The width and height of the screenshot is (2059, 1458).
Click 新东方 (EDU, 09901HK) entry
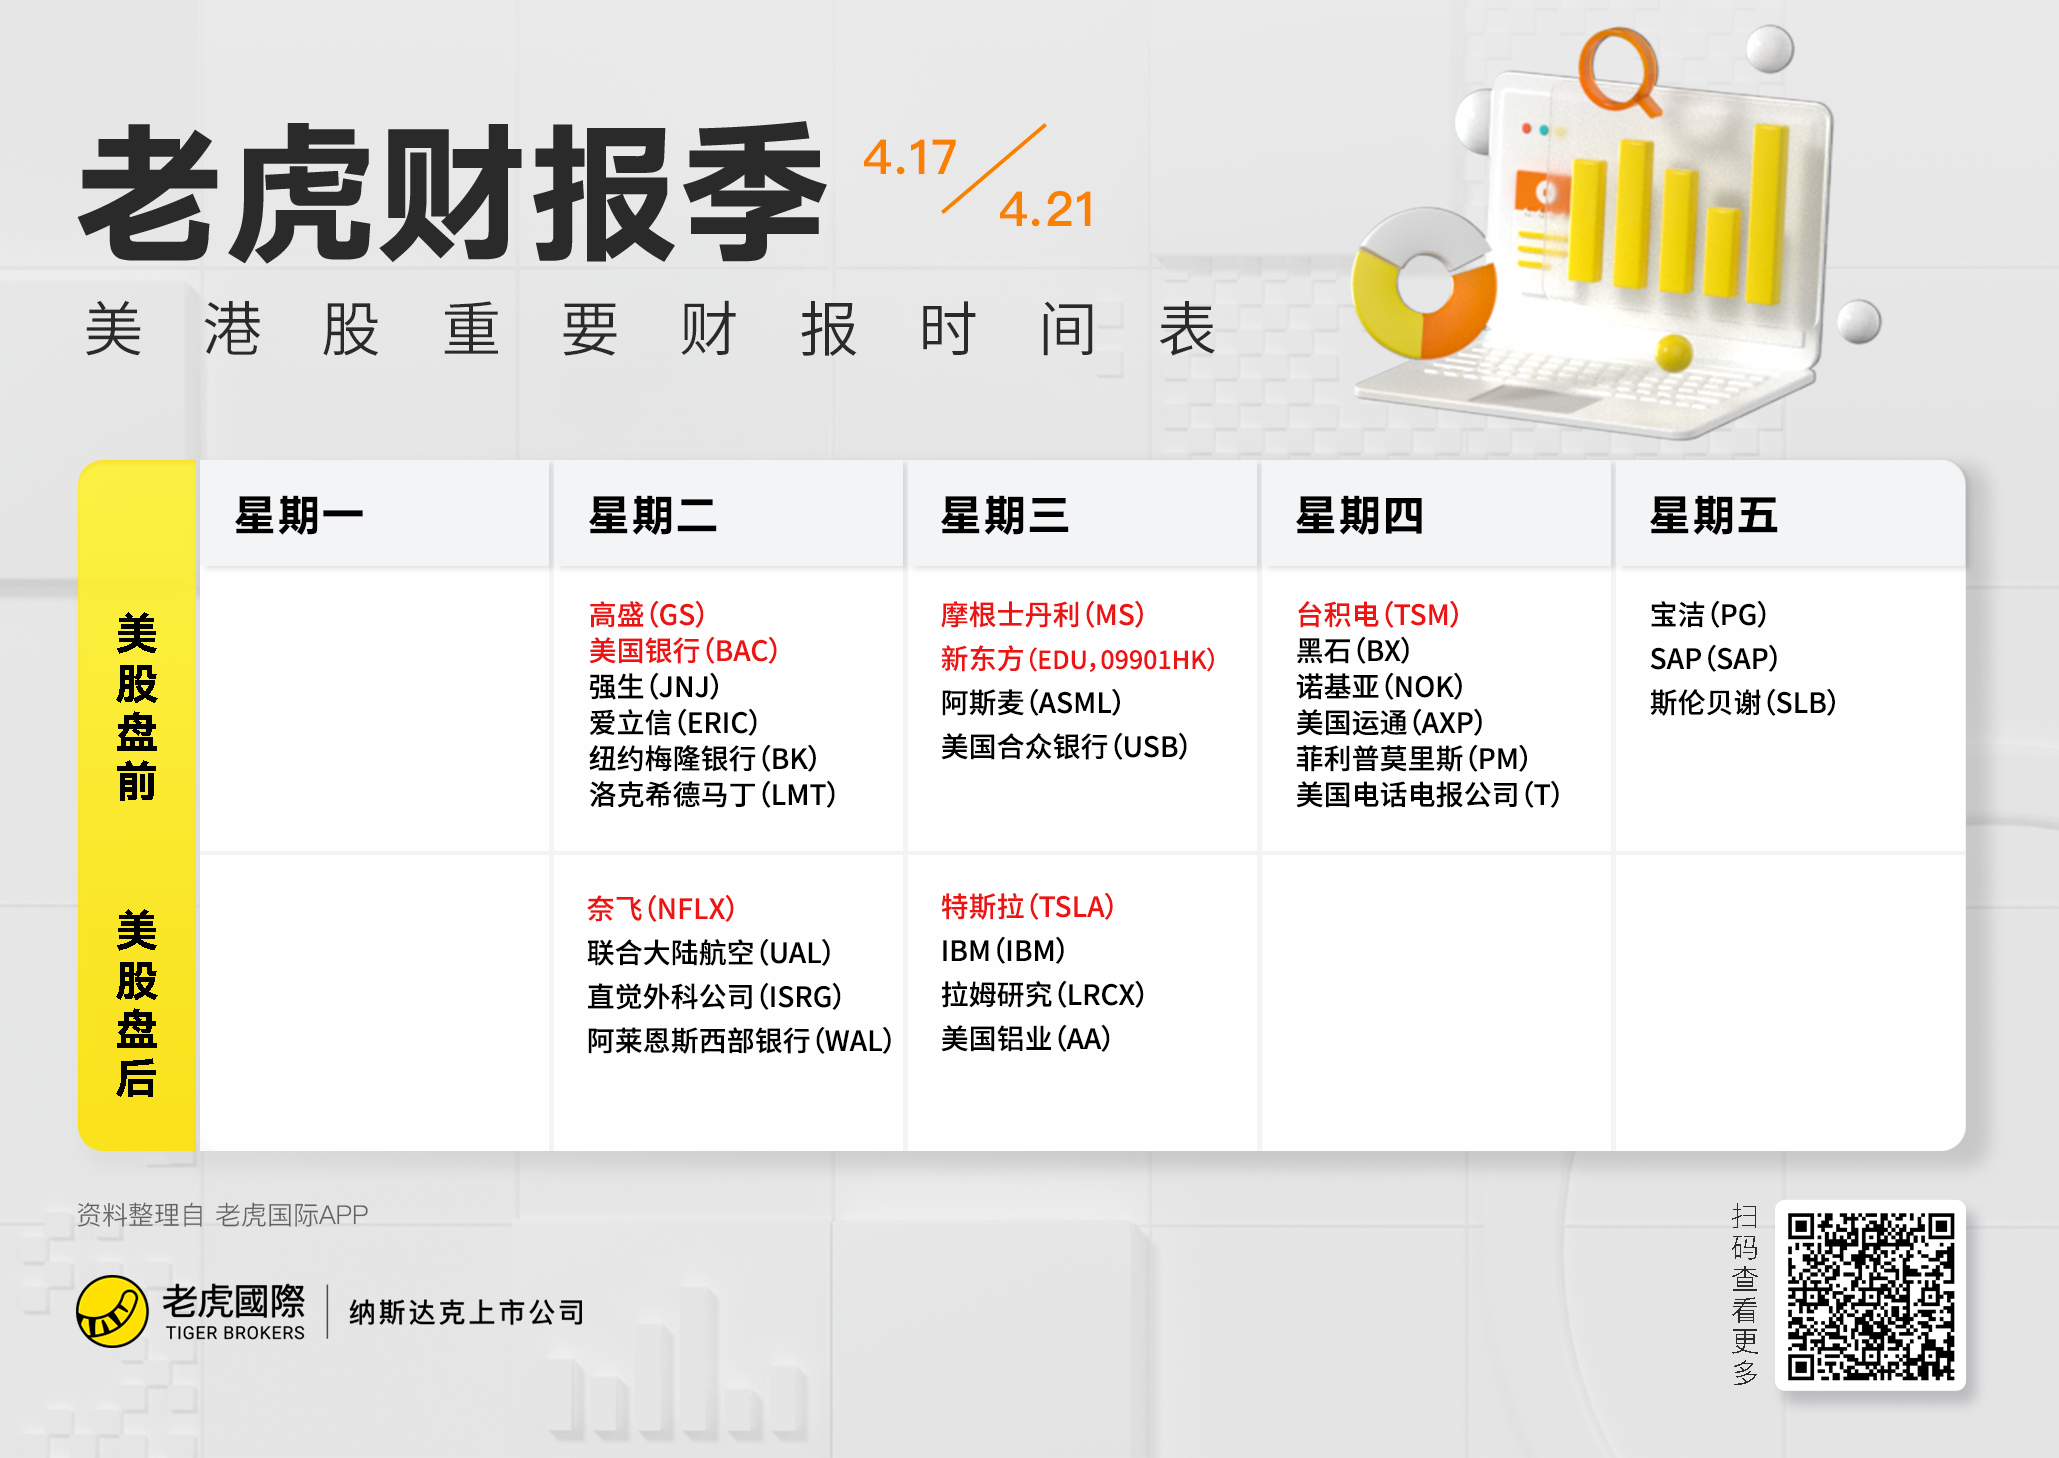click(x=1078, y=658)
